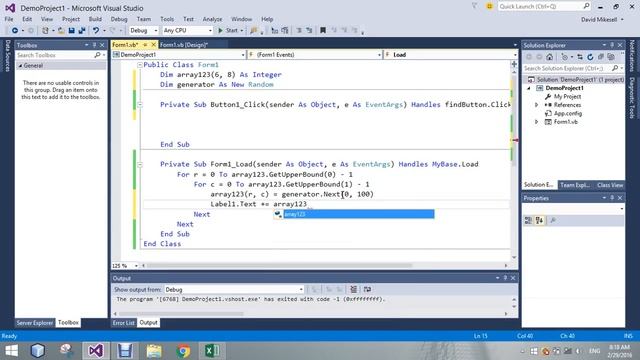Click the Find in Files toolbar icon
The width and height of the screenshot is (640, 360).
pos(254,31)
